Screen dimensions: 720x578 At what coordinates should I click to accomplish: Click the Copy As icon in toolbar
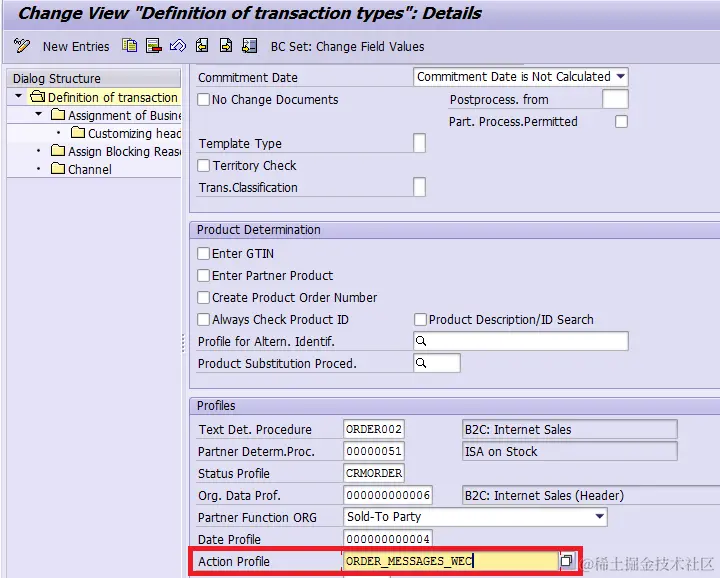[129, 45]
